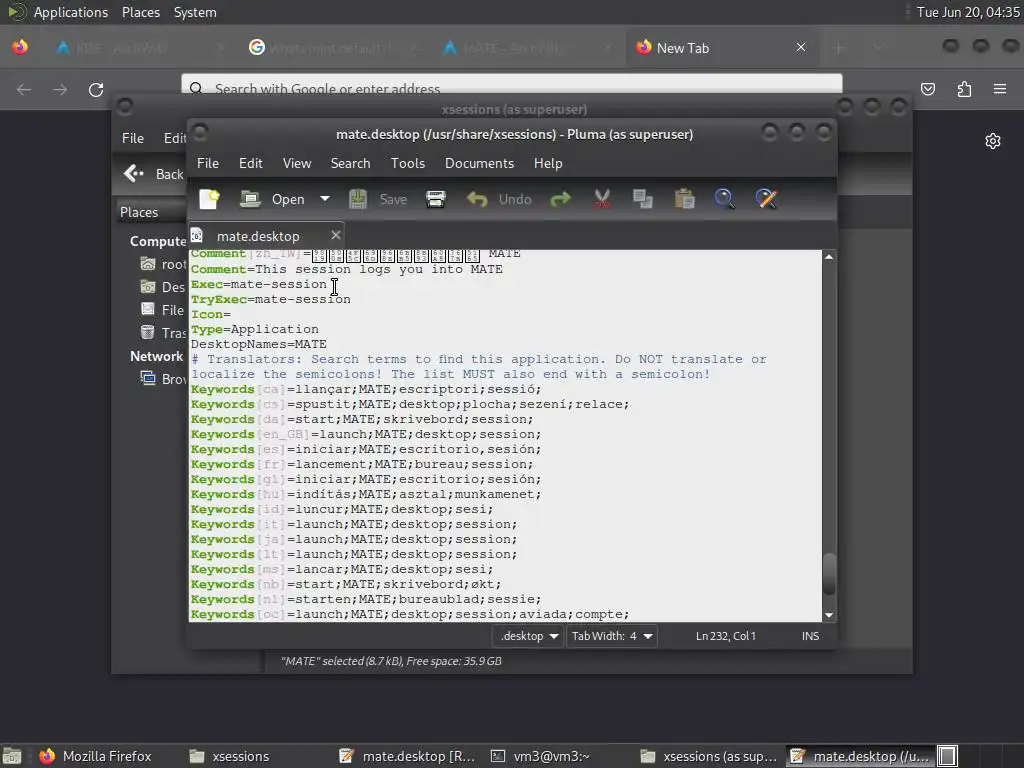Screen dimensions: 1024x768
Task: Switch to the vm3@vm3:~ terminal in the taskbar
Action: click(x=541, y=756)
